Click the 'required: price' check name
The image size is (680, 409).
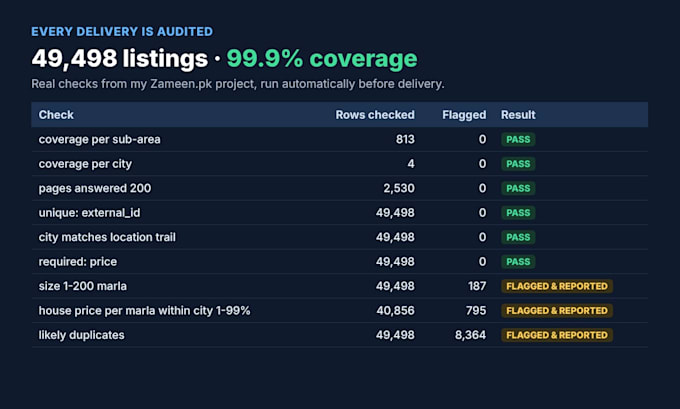click(x=78, y=262)
